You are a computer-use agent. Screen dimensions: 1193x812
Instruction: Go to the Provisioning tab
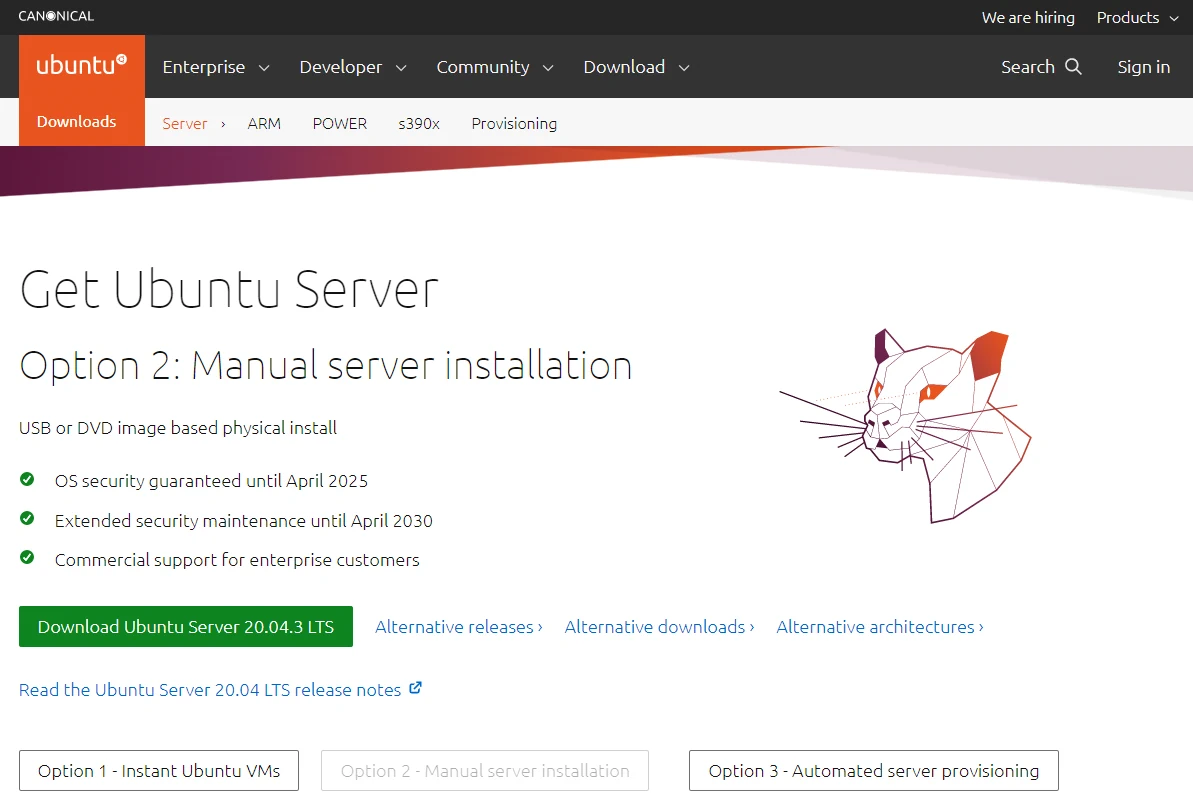[x=514, y=124]
